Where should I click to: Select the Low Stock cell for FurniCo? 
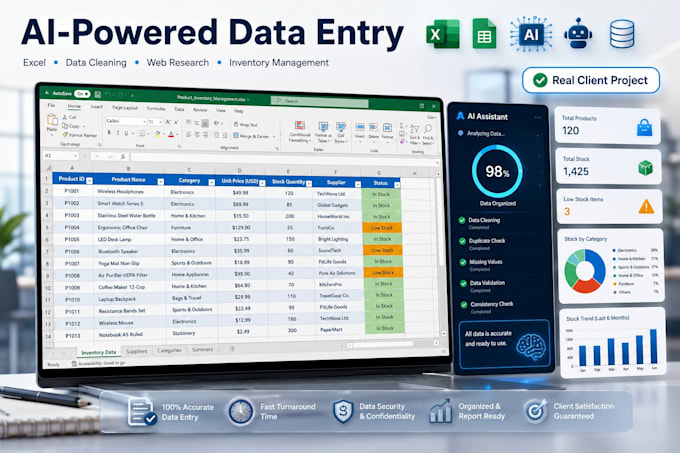(382, 228)
